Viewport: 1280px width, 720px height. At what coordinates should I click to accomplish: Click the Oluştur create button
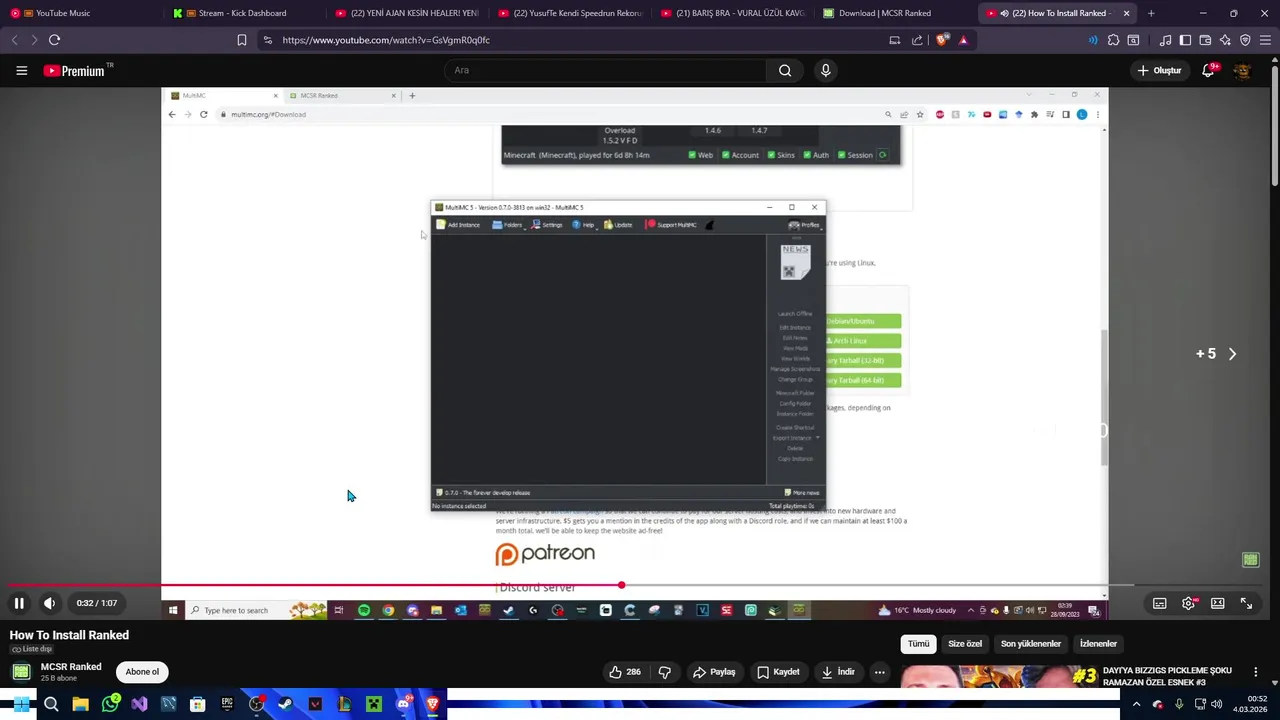(1160, 70)
